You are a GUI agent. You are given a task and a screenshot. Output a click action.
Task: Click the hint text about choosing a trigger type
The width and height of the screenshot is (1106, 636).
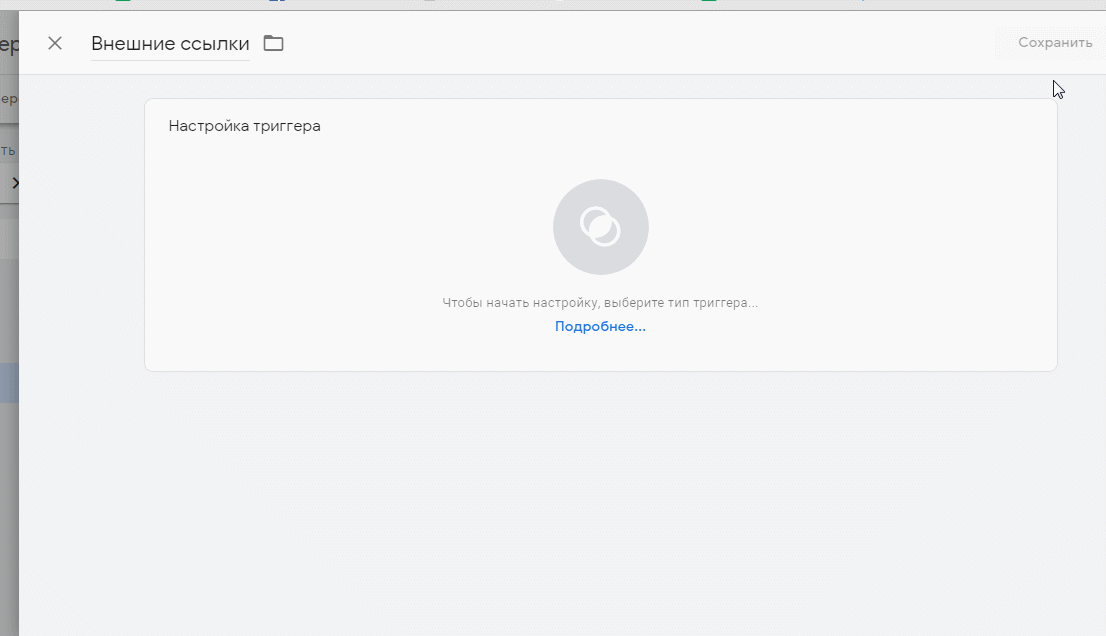600,302
